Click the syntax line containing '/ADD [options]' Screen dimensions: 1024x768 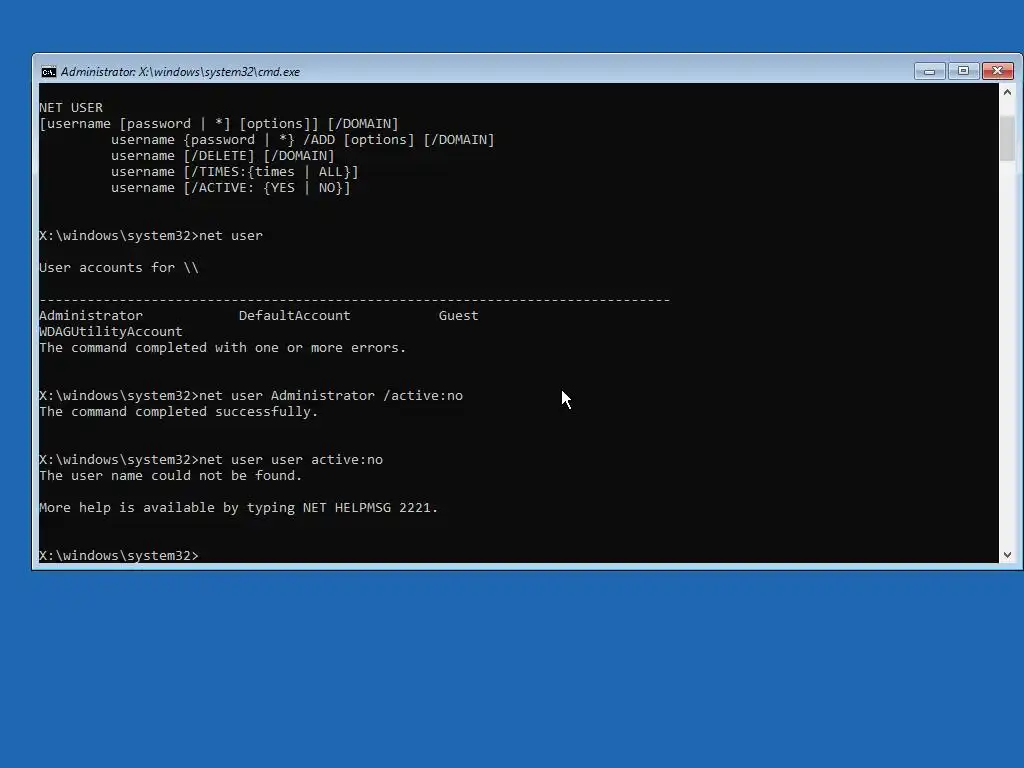click(302, 140)
